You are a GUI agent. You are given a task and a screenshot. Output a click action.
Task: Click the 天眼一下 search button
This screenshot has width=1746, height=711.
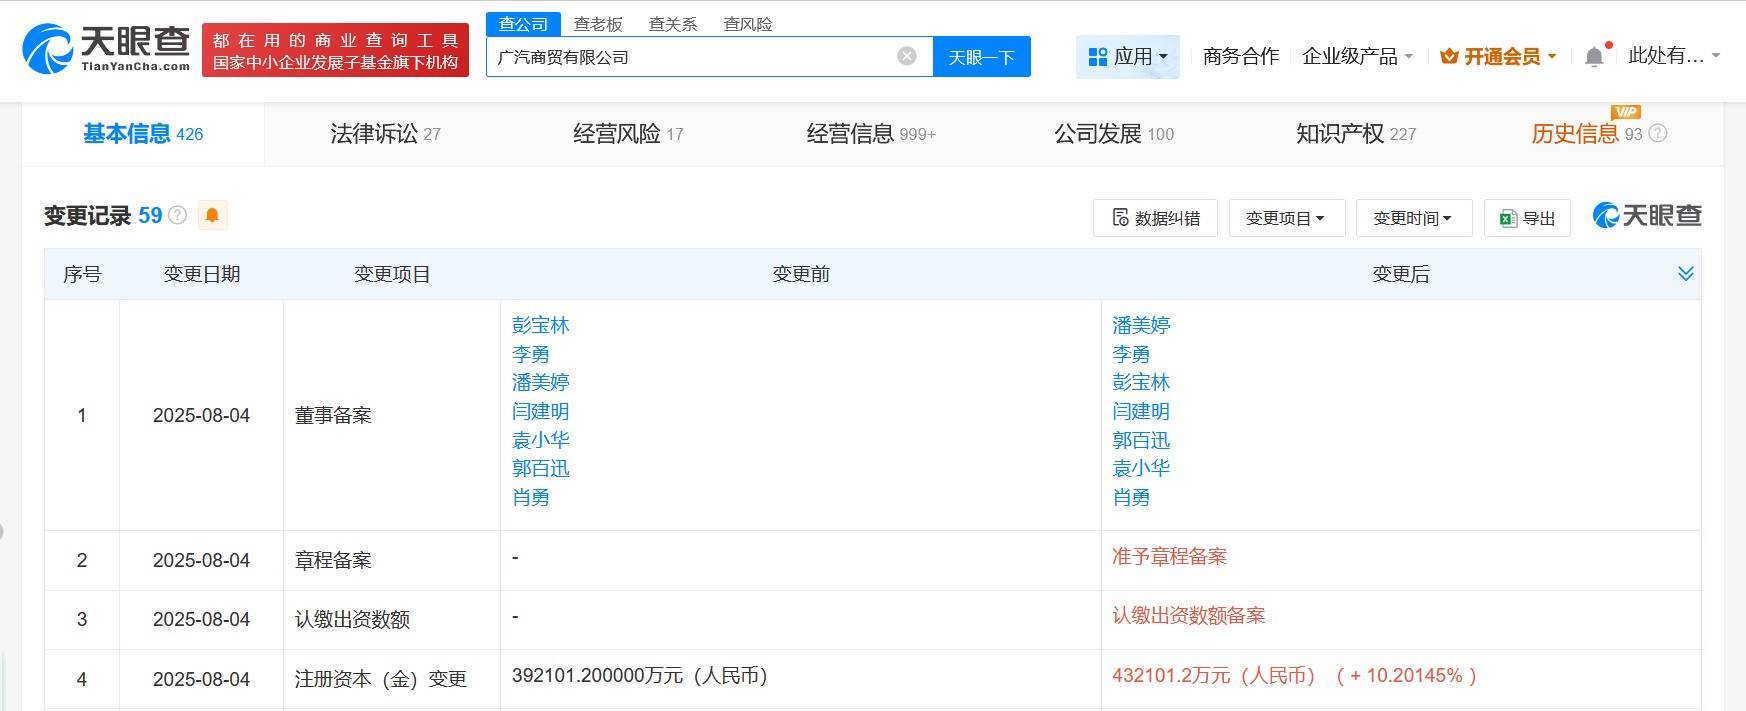[981, 57]
